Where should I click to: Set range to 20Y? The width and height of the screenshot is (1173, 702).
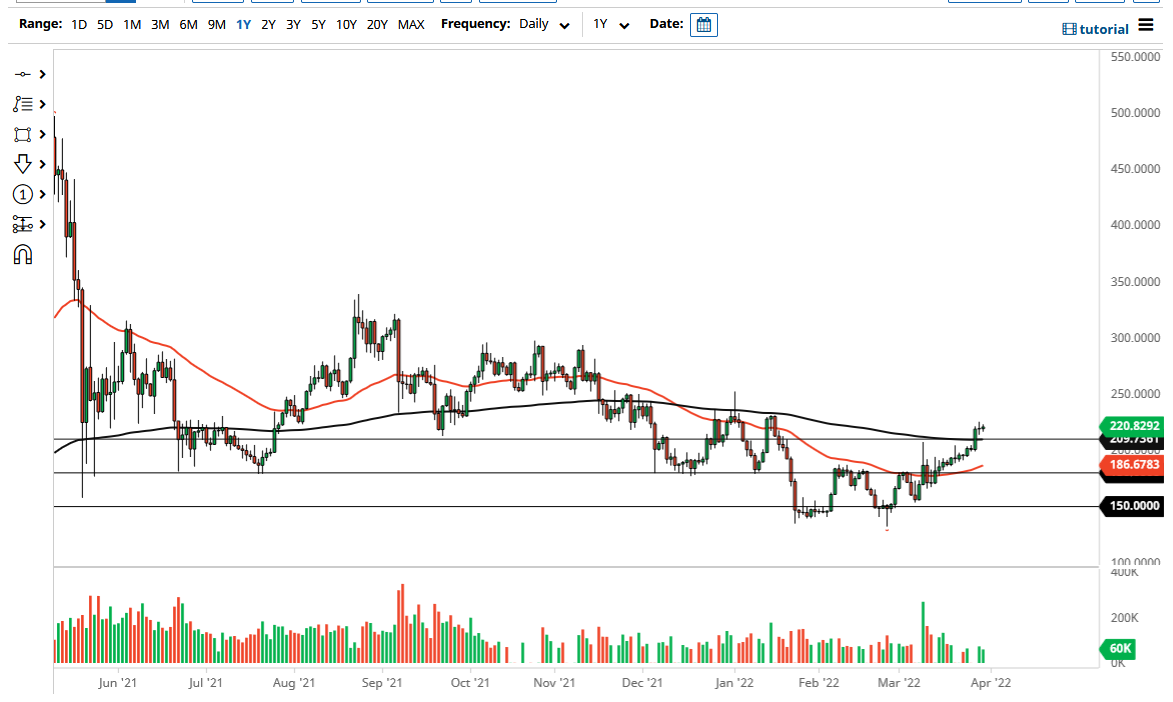377,25
